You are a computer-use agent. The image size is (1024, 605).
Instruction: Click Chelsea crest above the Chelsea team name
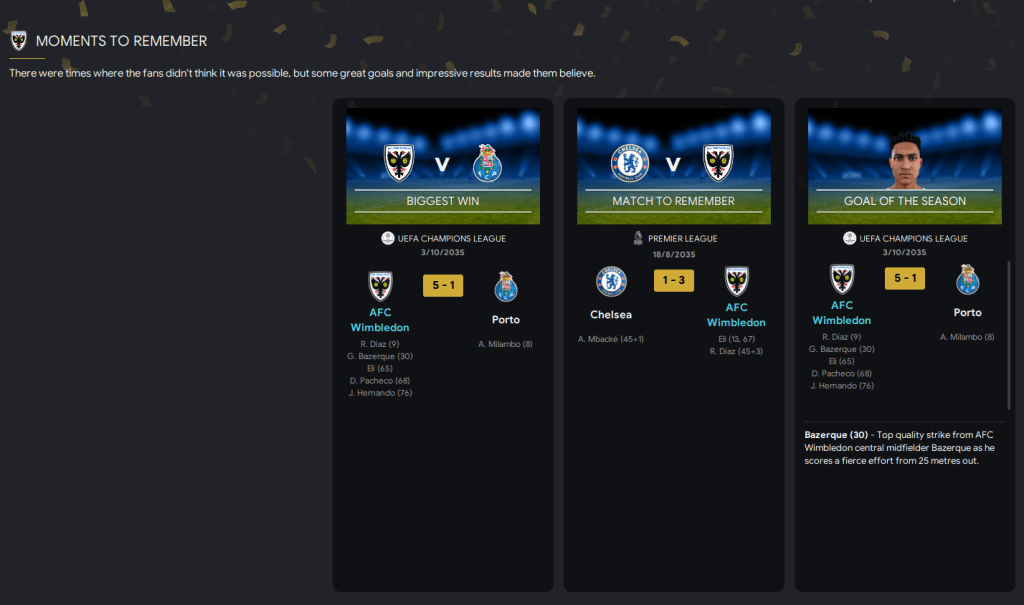[611, 282]
